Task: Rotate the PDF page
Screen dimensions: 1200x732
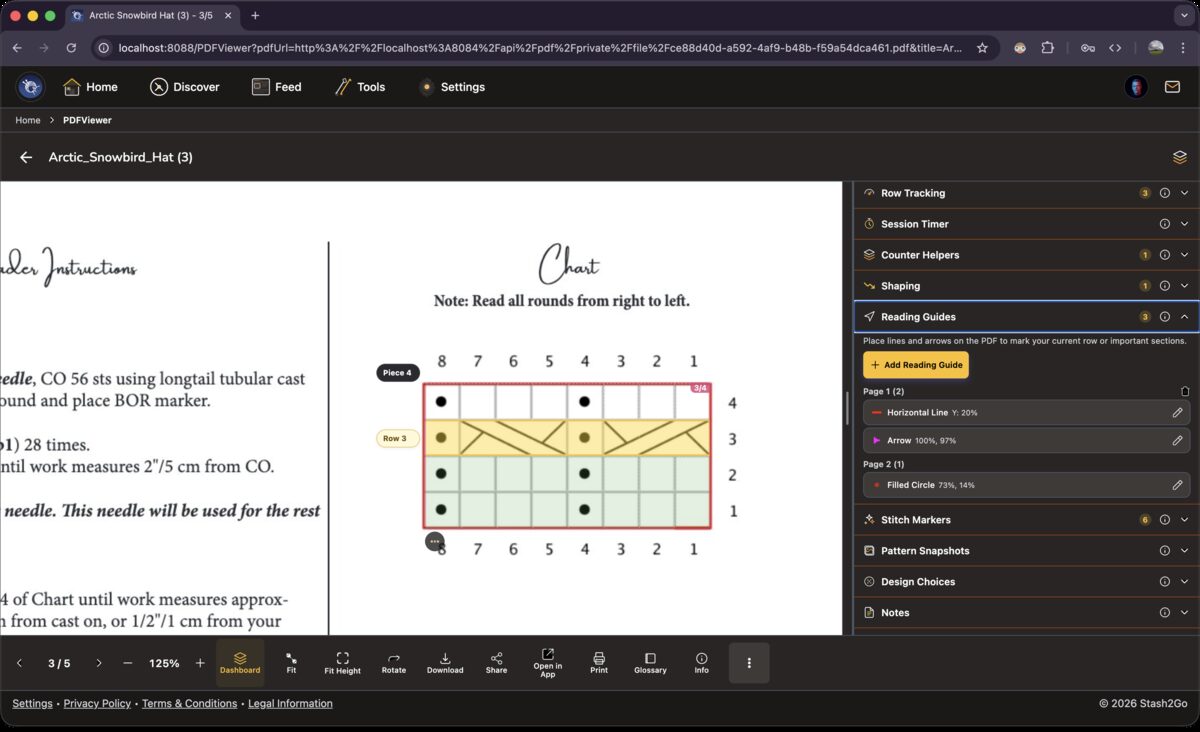Action: point(393,662)
